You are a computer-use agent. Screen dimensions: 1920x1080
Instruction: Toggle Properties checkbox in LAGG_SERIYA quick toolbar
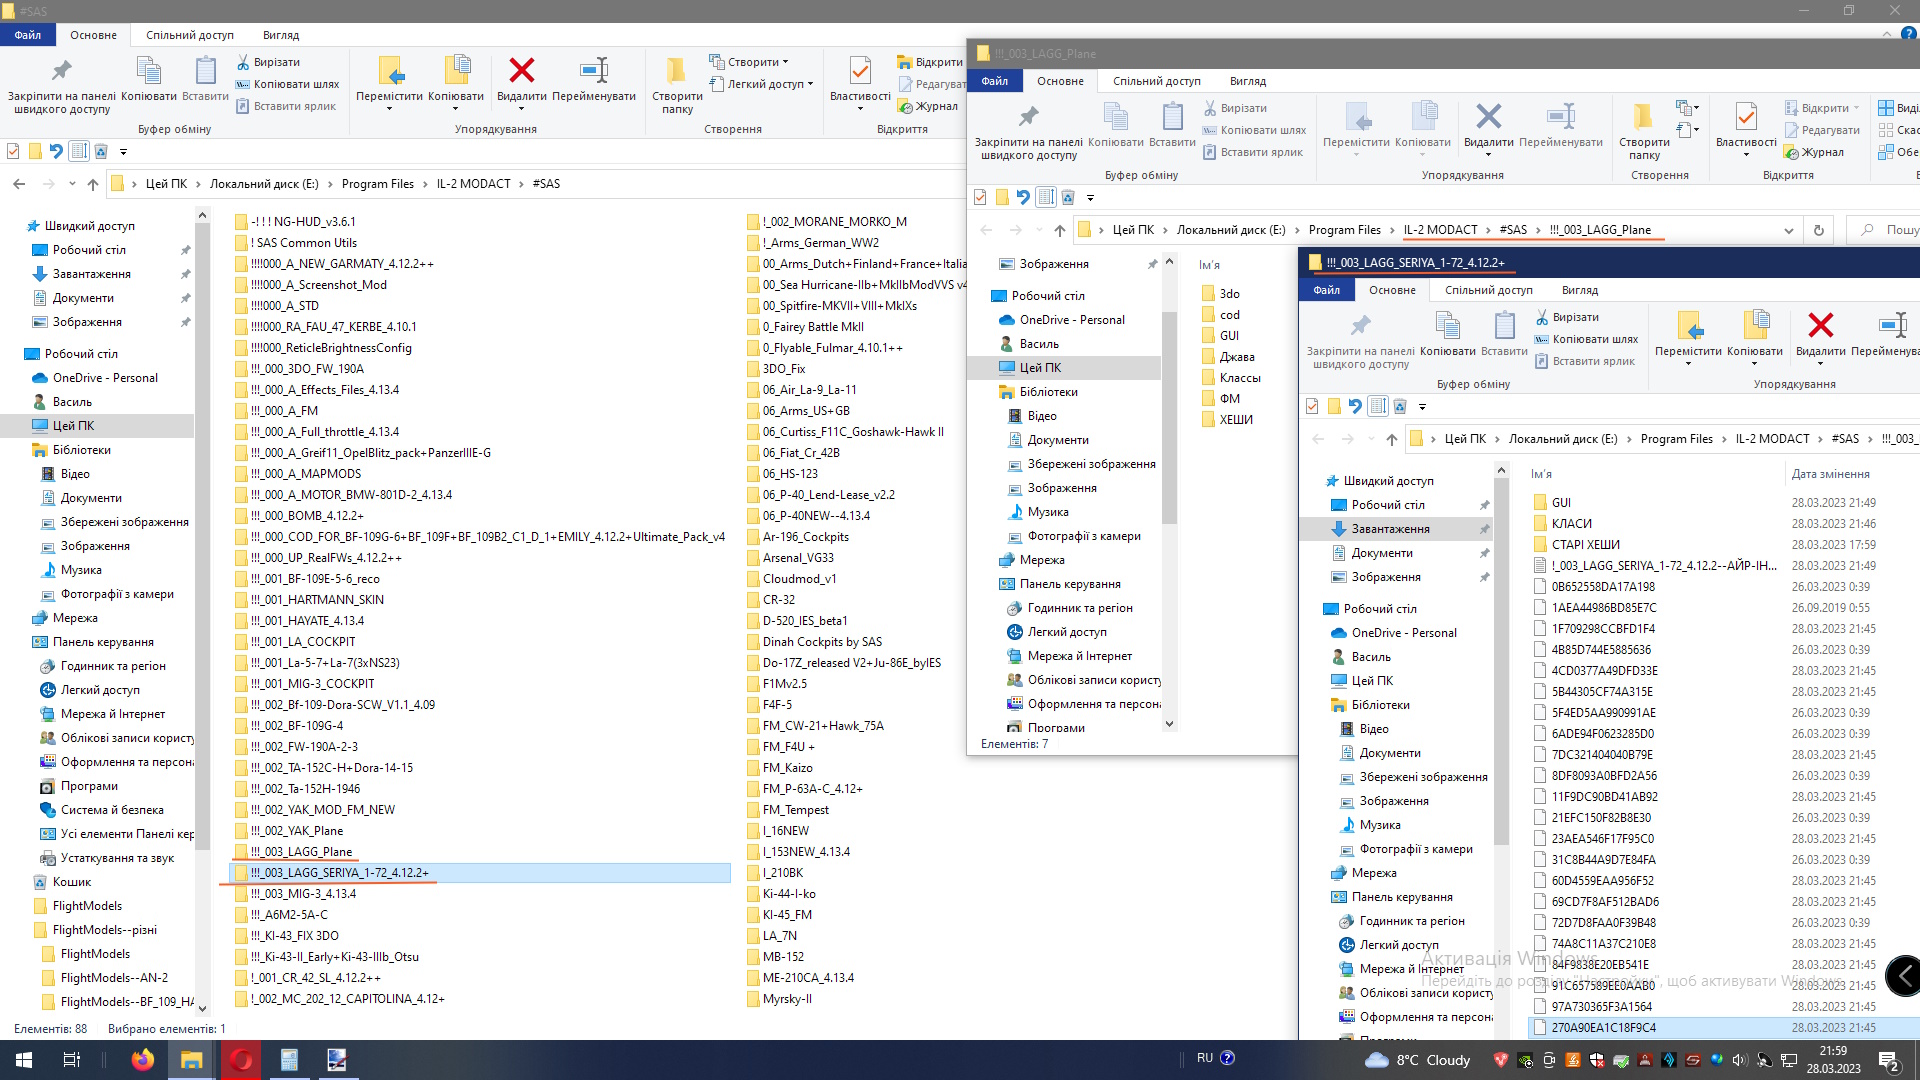pyautogui.click(x=1312, y=406)
